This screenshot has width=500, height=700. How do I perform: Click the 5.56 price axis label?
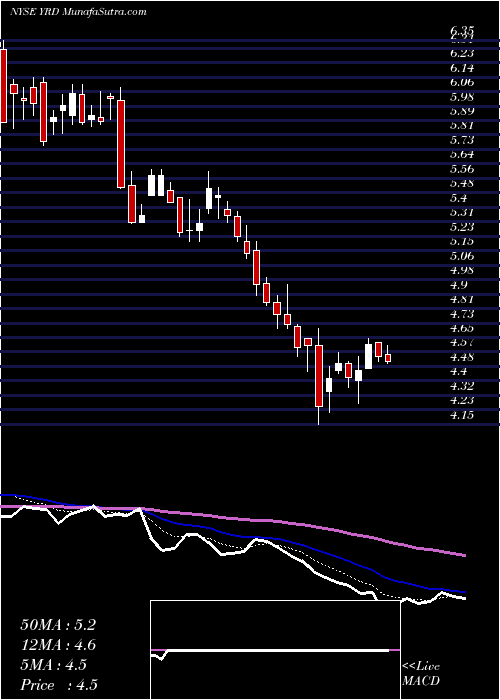point(462,169)
